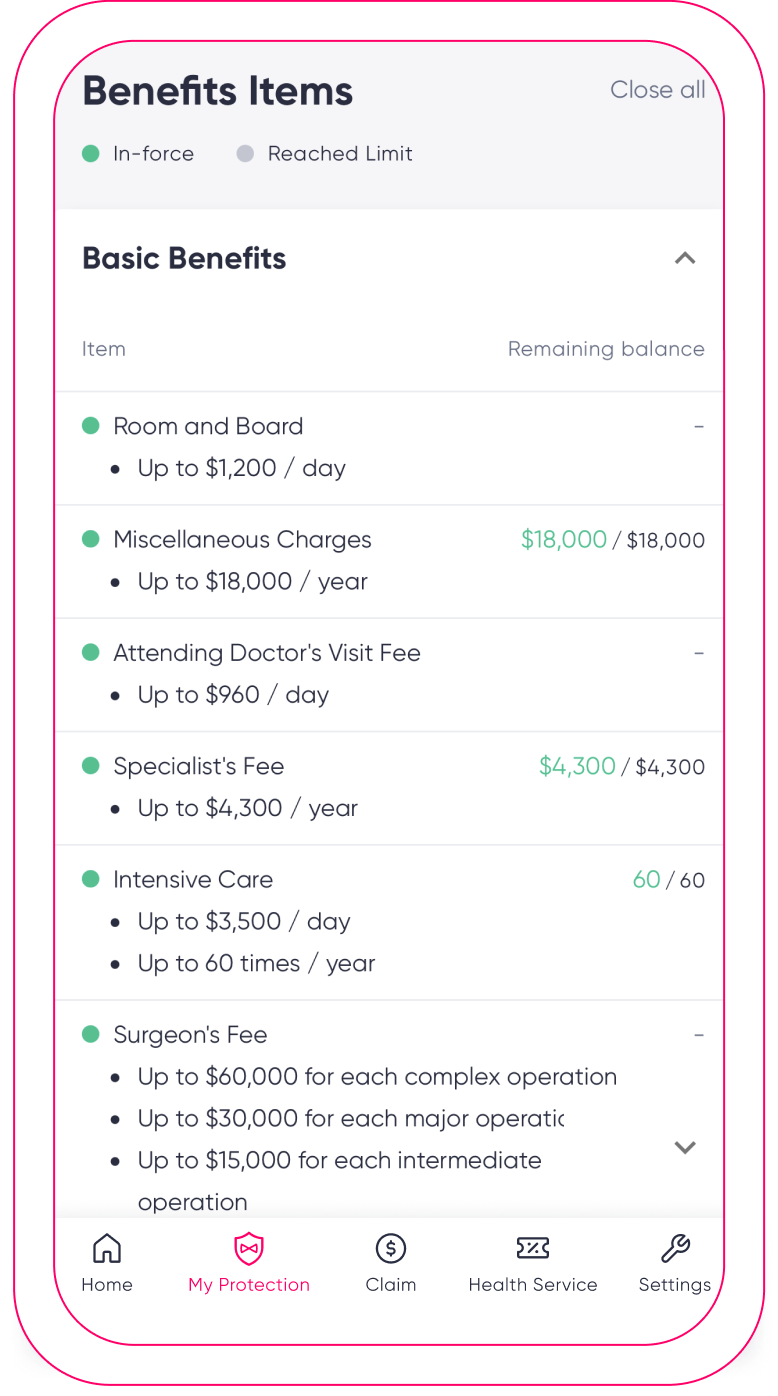Tap the Home house icon
The width and height of the screenshot is (778, 1396).
tap(107, 1248)
